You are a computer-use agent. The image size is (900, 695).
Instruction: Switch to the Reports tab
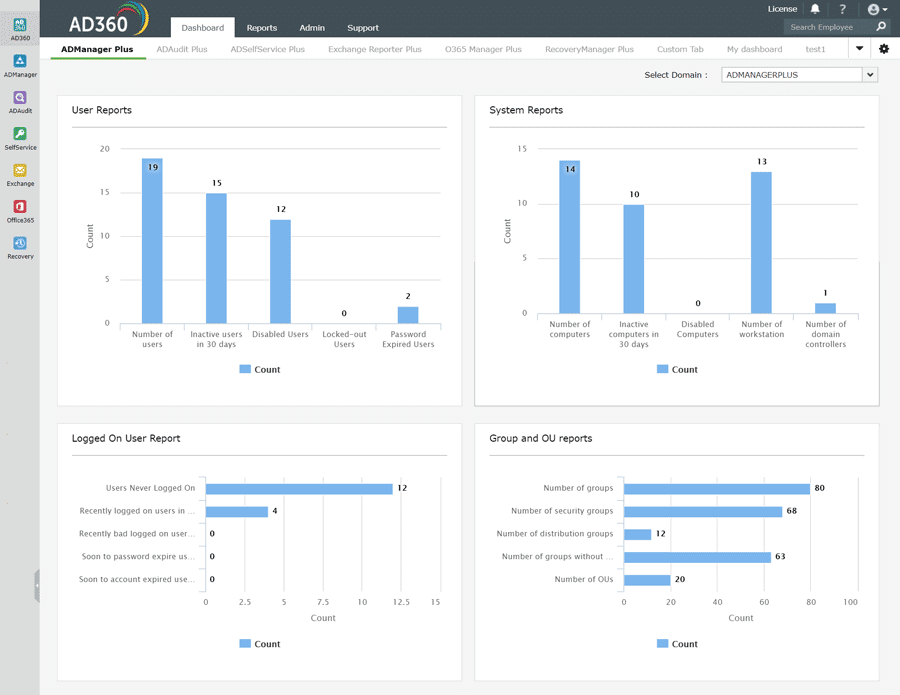[x=262, y=28]
